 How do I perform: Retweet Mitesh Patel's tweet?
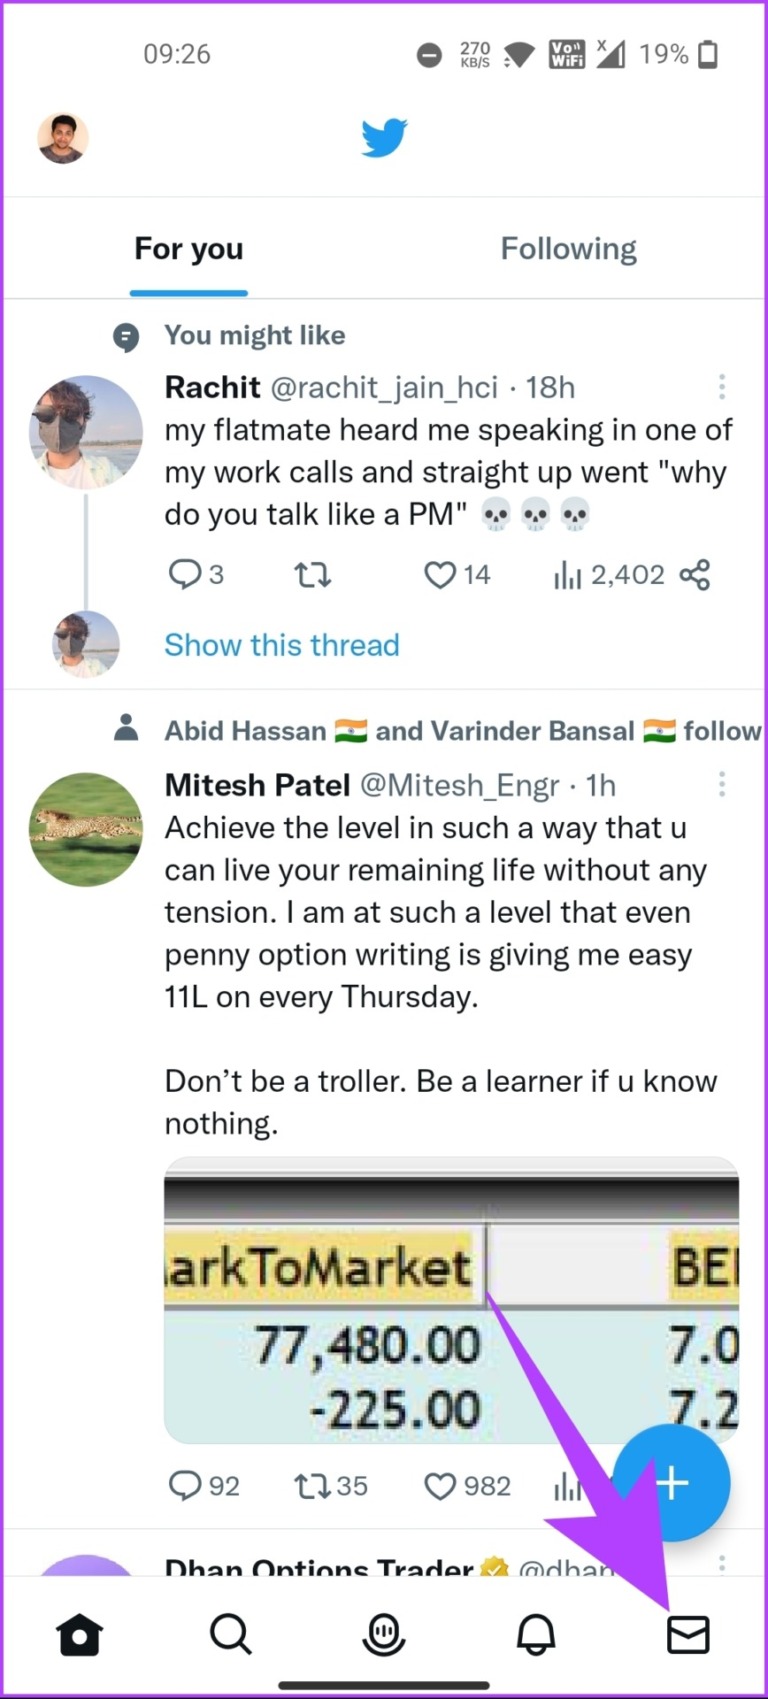click(x=311, y=1485)
